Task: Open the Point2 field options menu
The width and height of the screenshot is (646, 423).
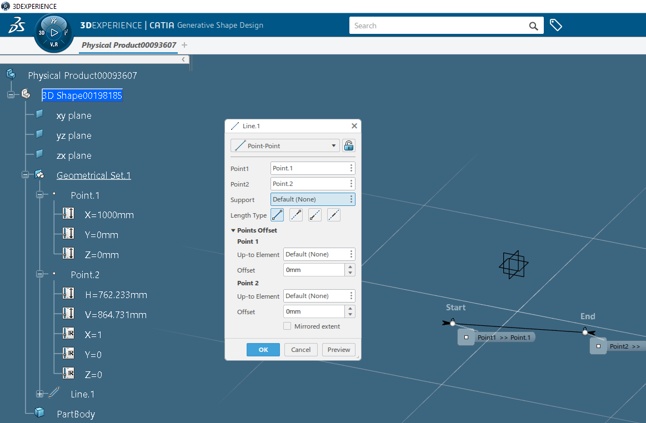Action: point(351,184)
